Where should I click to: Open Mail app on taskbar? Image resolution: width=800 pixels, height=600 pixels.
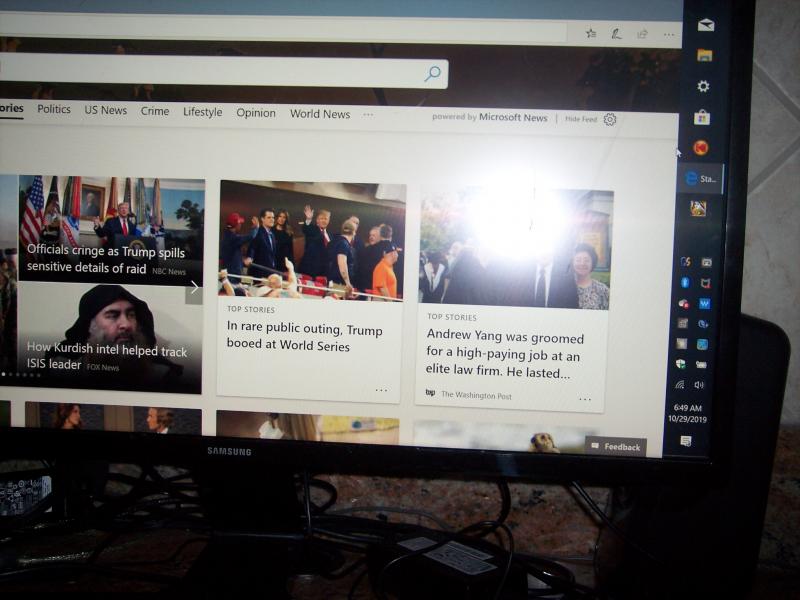click(x=706, y=25)
